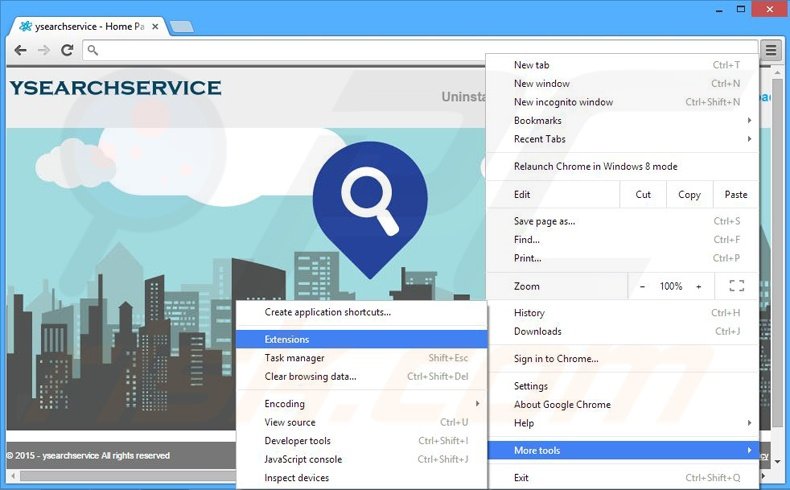Viewport: 790px width, 490px height.
Task: Open a new tab with the tab strip button
Action: 181,27
